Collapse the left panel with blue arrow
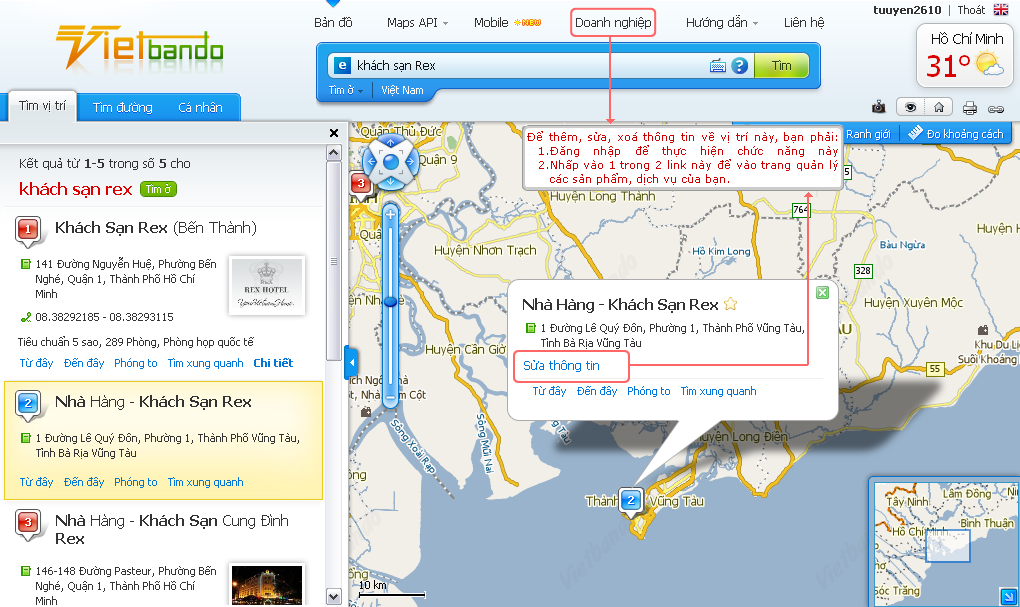 (351, 362)
